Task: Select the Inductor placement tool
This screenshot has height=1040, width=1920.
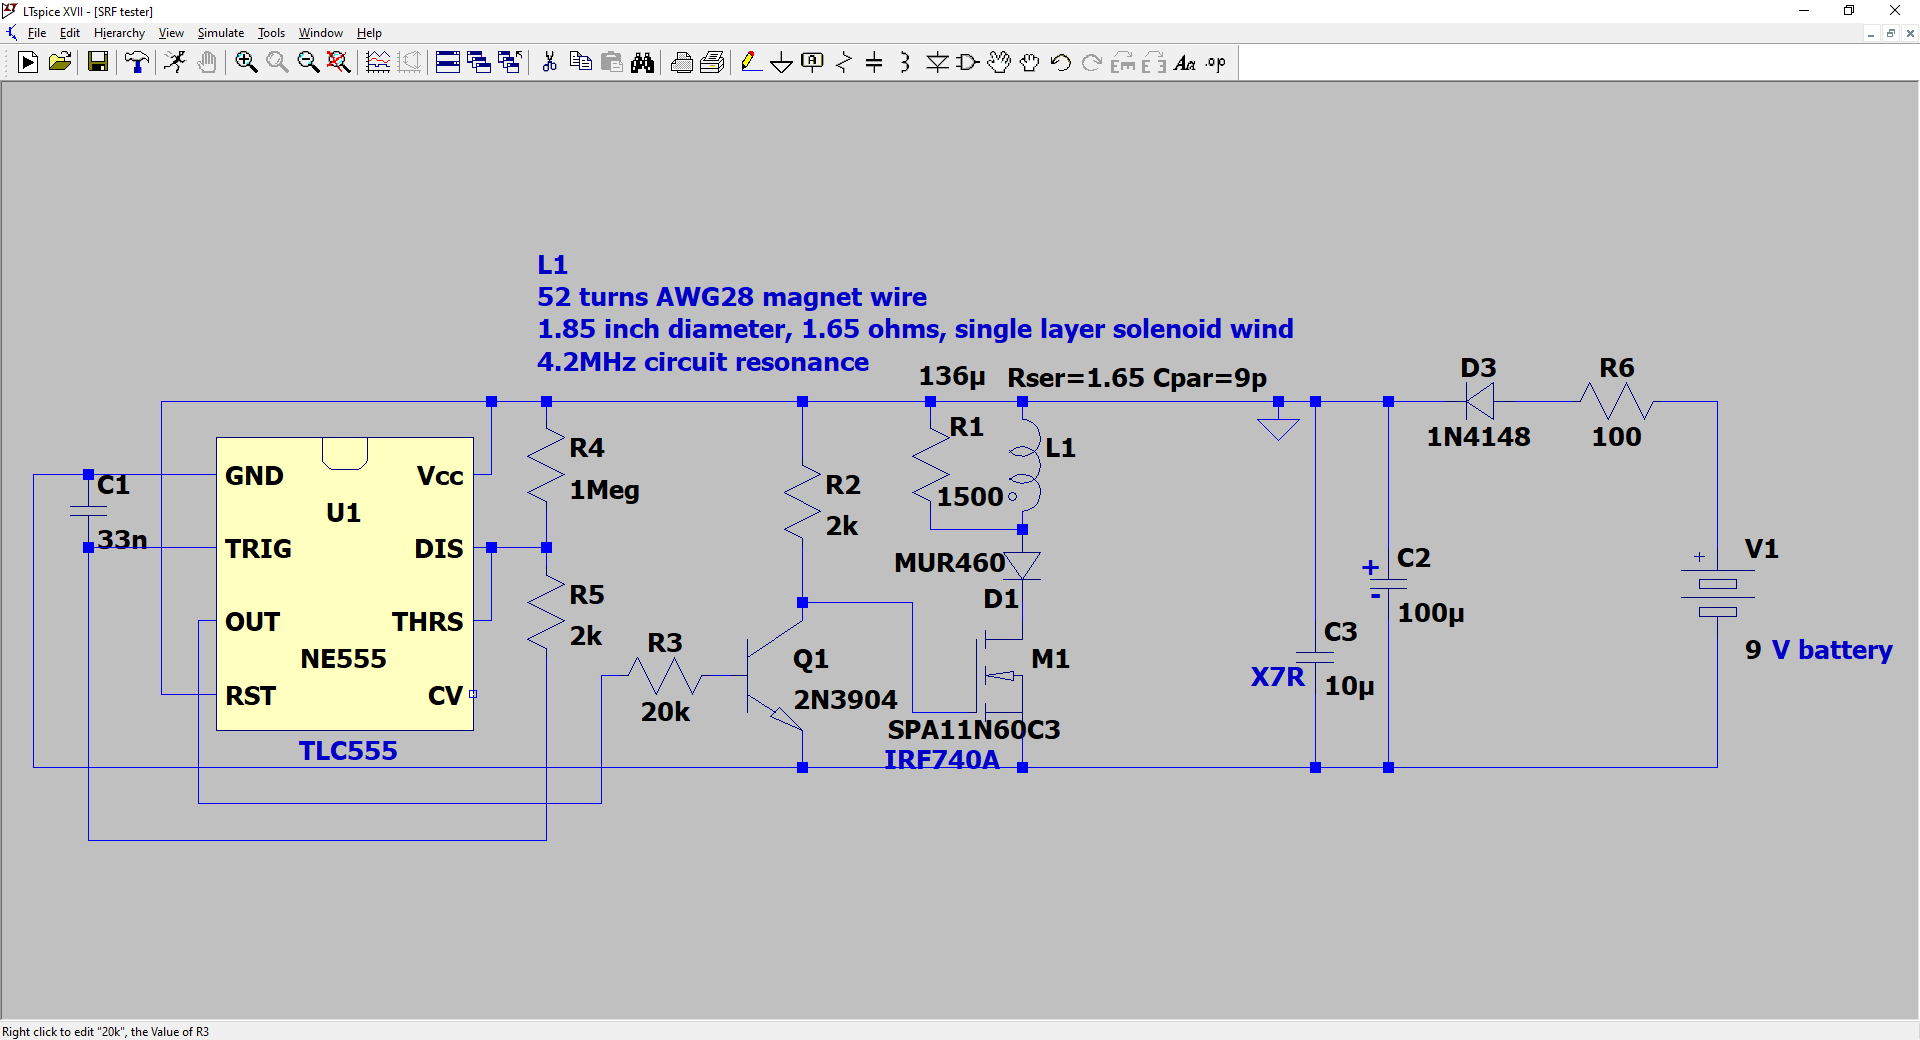Action: 905,63
